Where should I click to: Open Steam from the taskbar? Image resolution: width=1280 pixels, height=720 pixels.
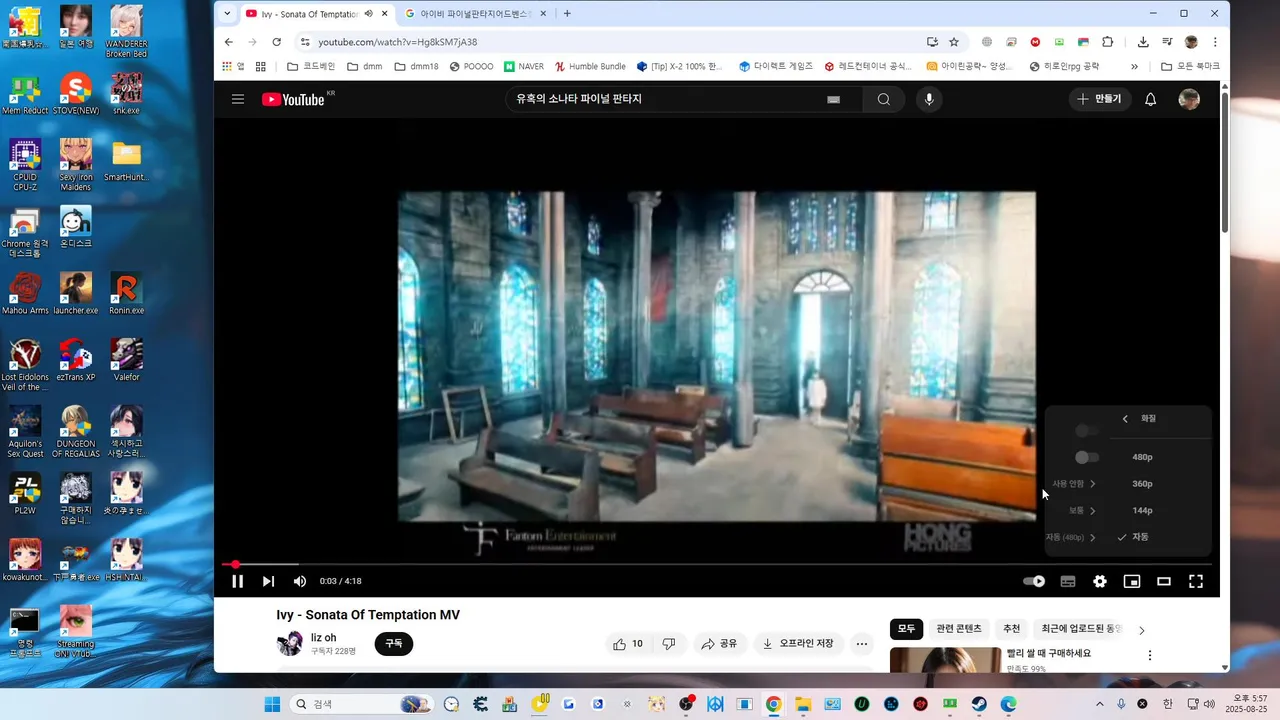(979, 704)
